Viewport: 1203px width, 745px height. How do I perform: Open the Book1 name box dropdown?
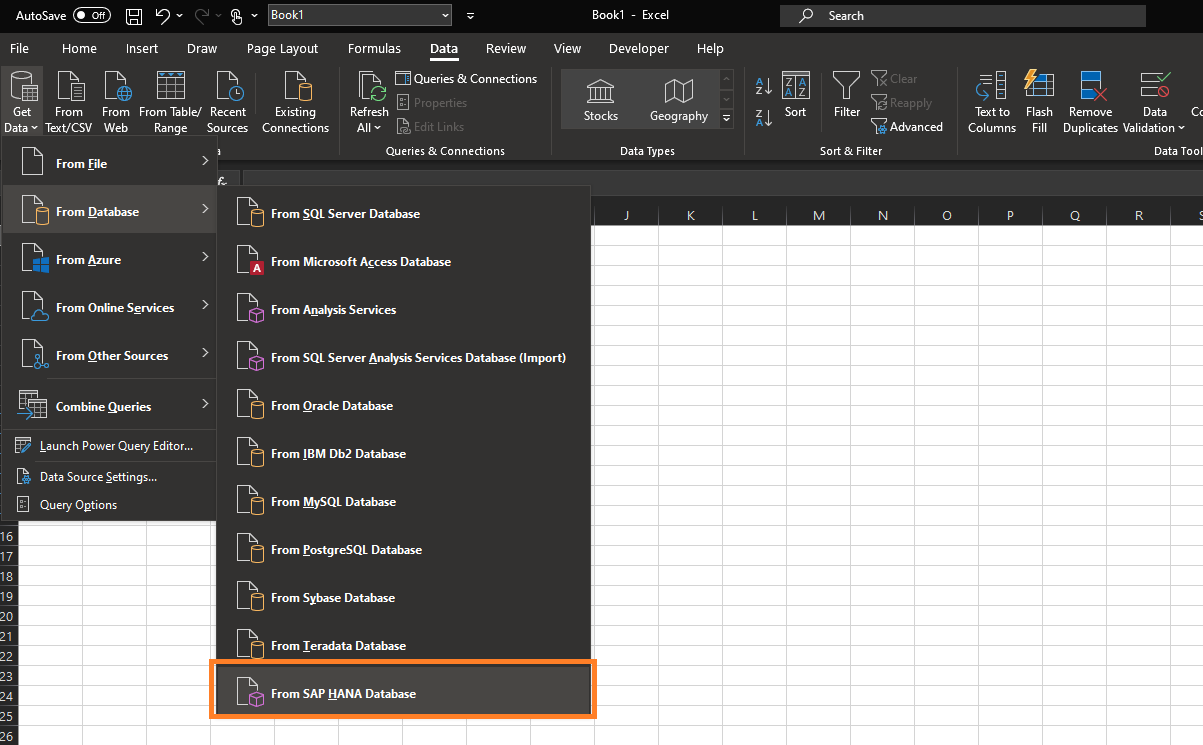point(445,16)
